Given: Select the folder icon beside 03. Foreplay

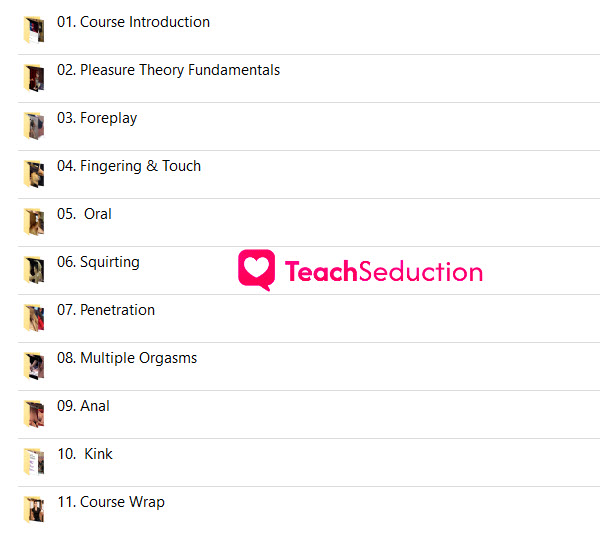Looking at the screenshot, I should [x=34, y=126].
